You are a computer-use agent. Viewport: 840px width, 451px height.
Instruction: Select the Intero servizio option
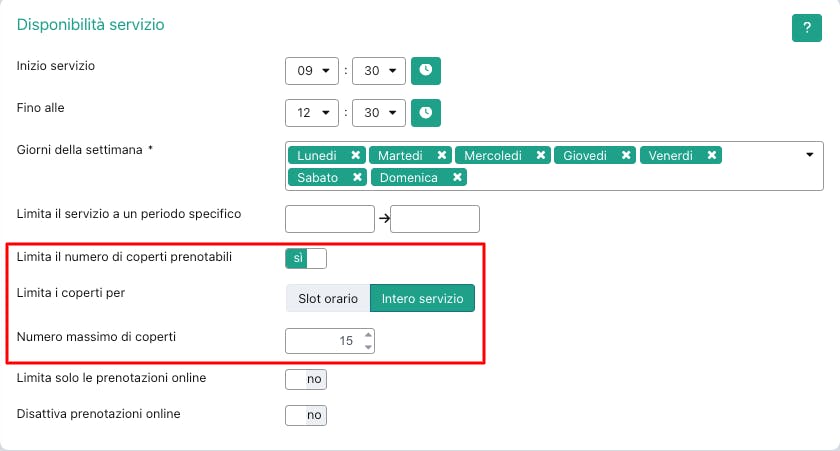click(x=422, y=299)
